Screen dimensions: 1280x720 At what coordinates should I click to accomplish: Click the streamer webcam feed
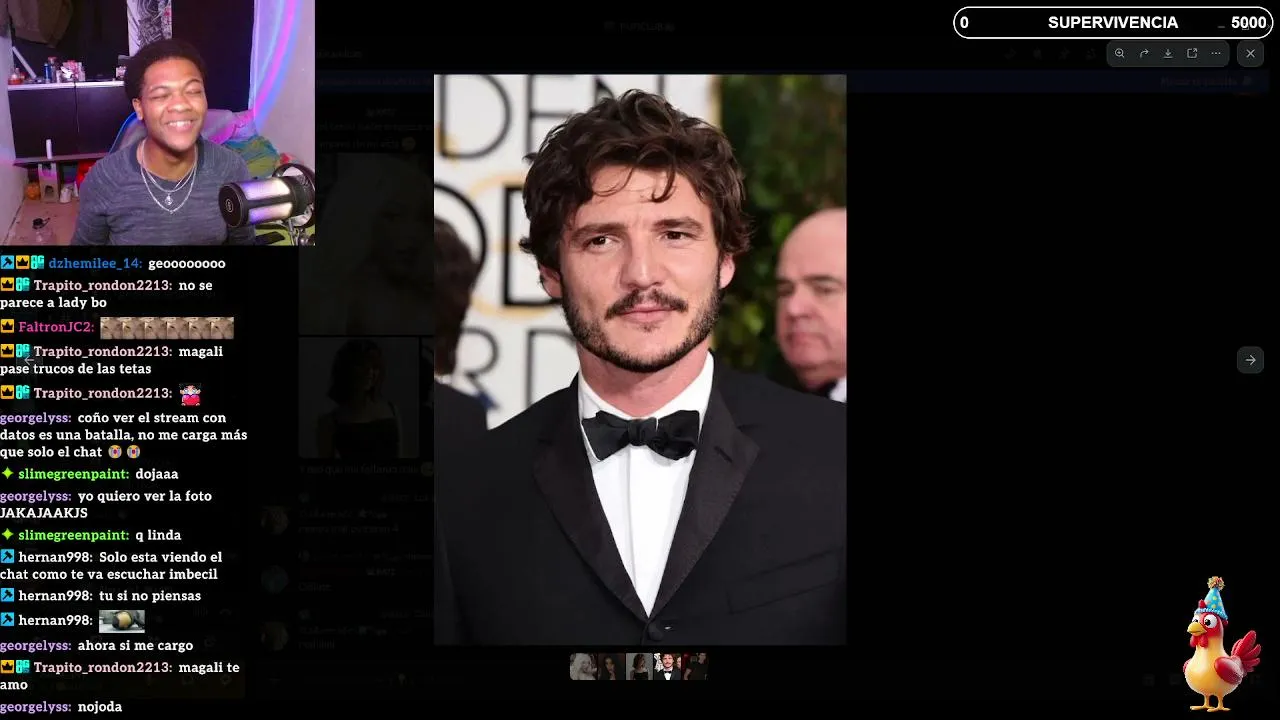[x=157, y=122]
